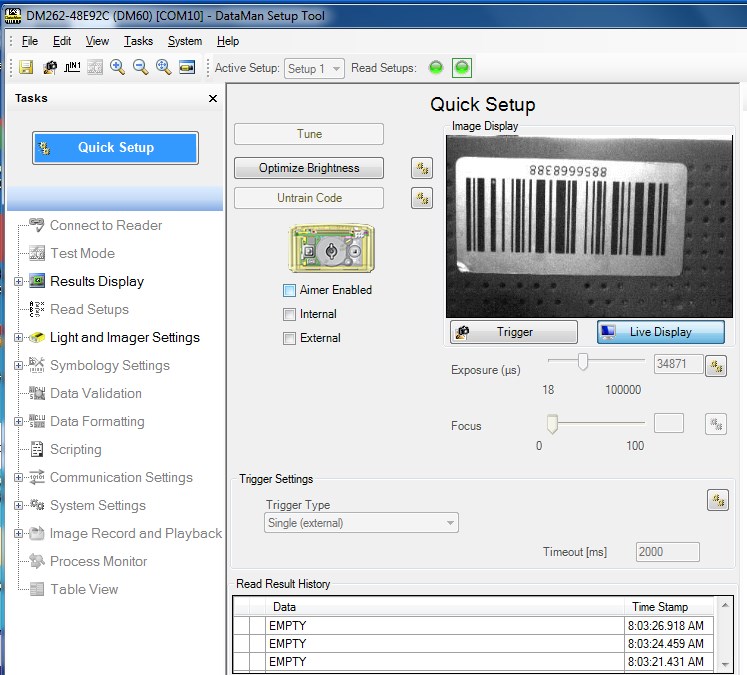Click settings icon beside Optimize Brightness
Image resolution: width=747 pixels, height=675 pixels.
(x=422, y=168)
